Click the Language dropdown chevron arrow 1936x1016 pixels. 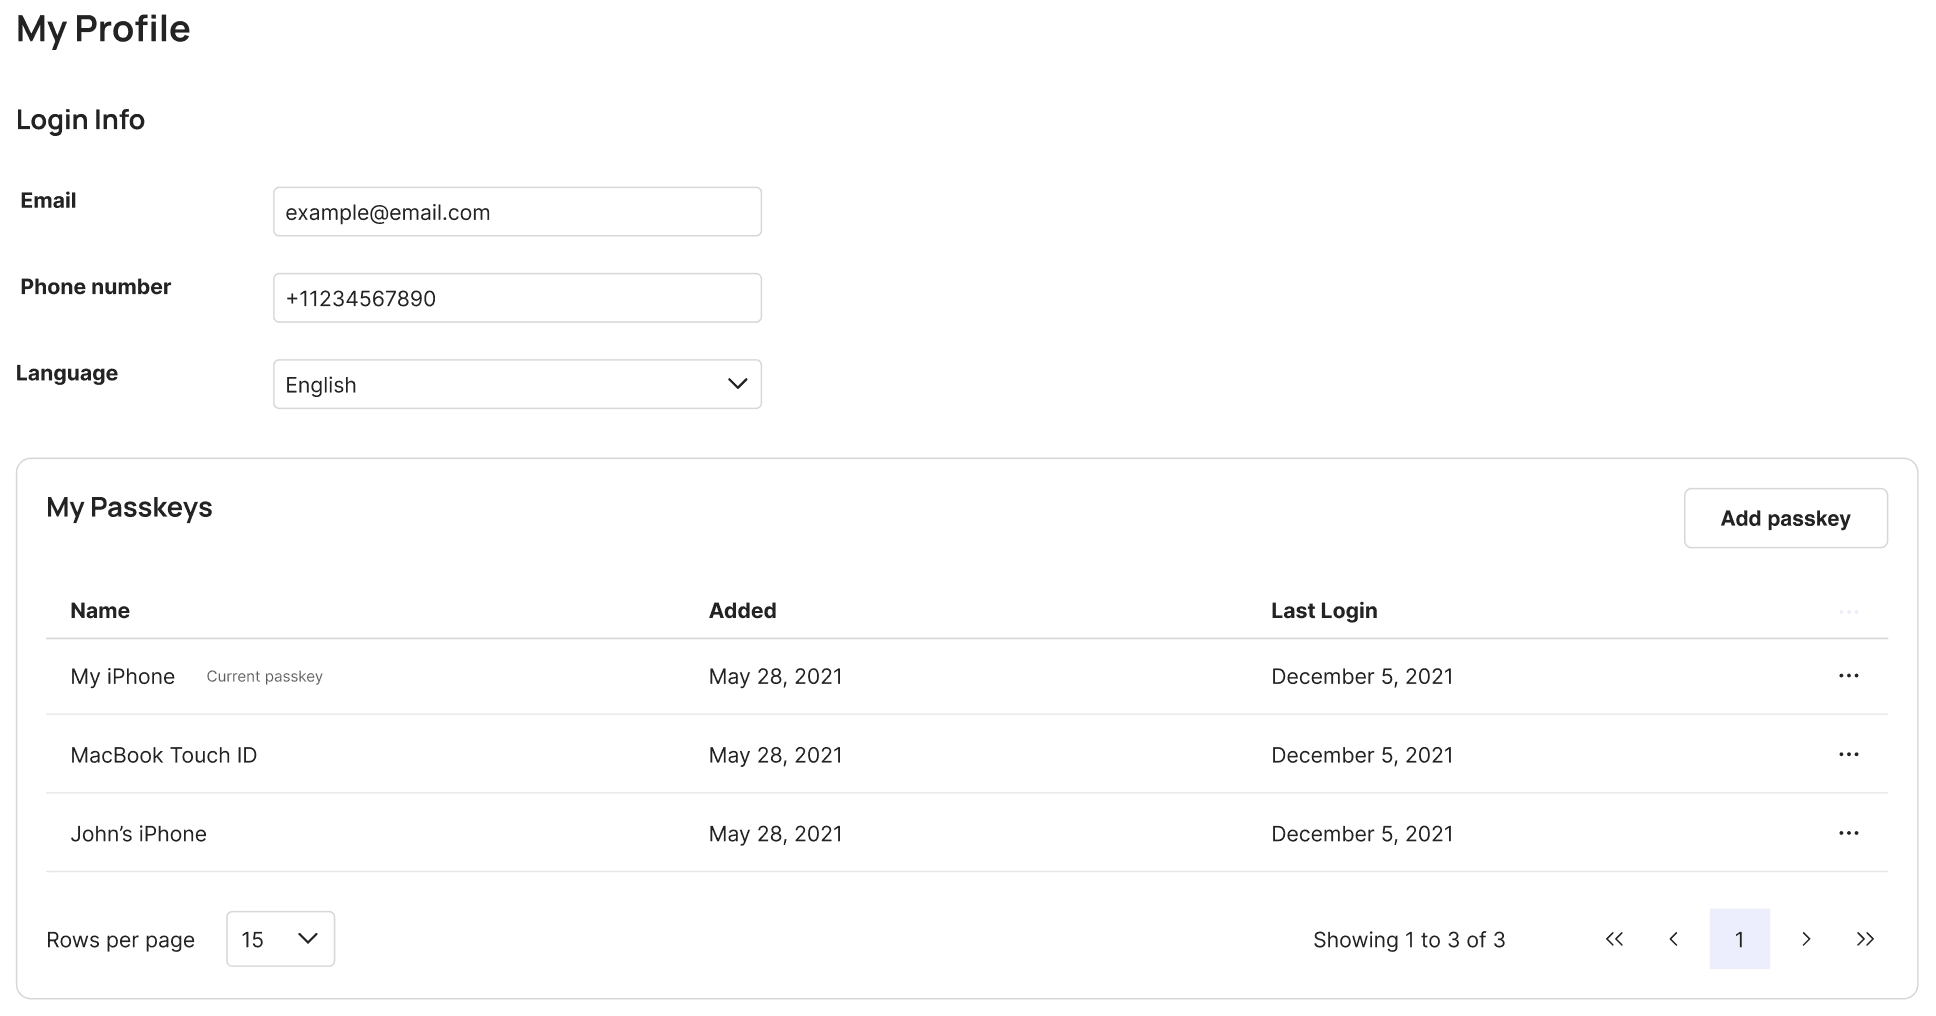click(x=738, y=384)
